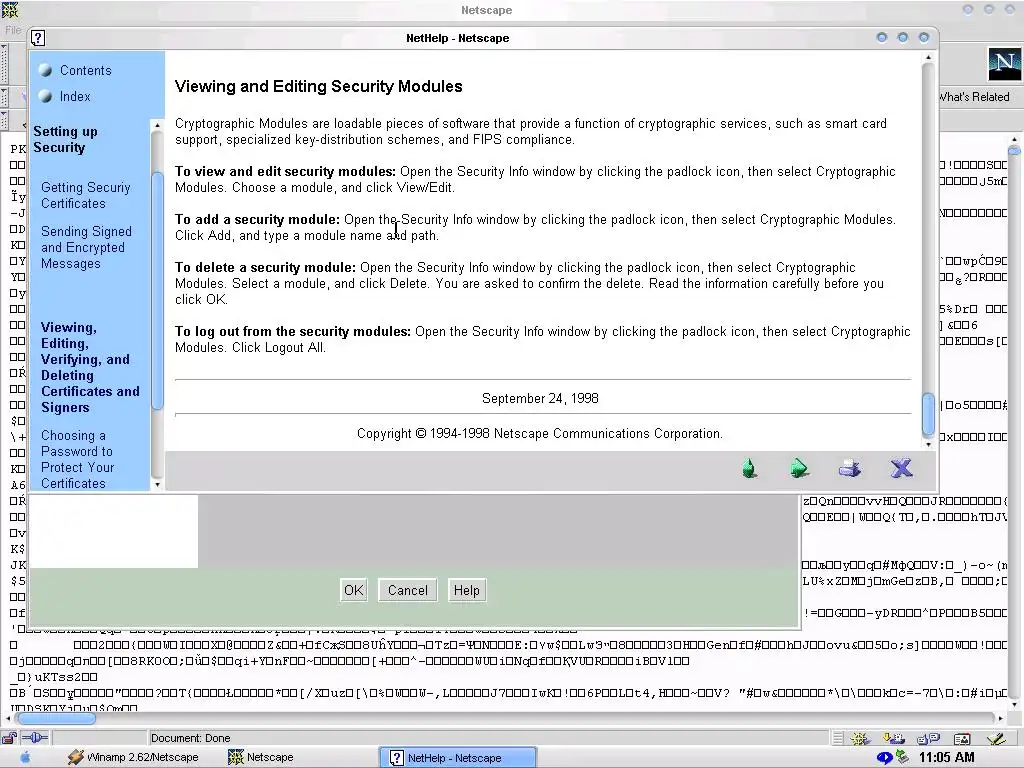
Task: Open the File menu in Netscape window
Action: (13, 29)
